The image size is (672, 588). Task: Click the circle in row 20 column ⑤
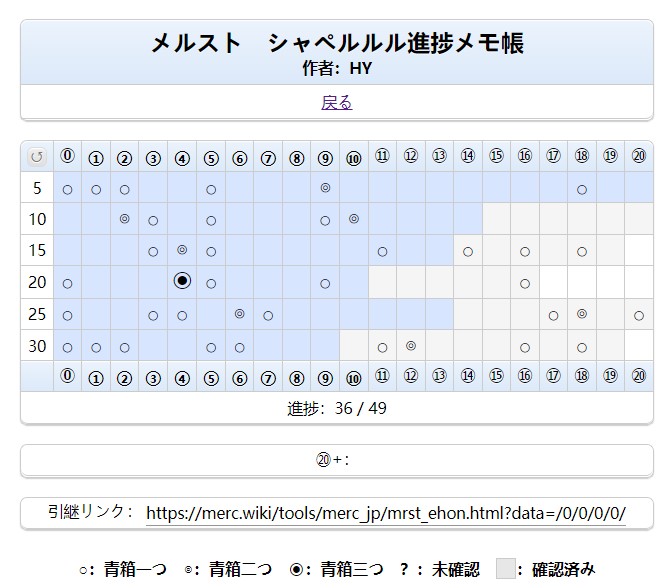click(211, 284)
